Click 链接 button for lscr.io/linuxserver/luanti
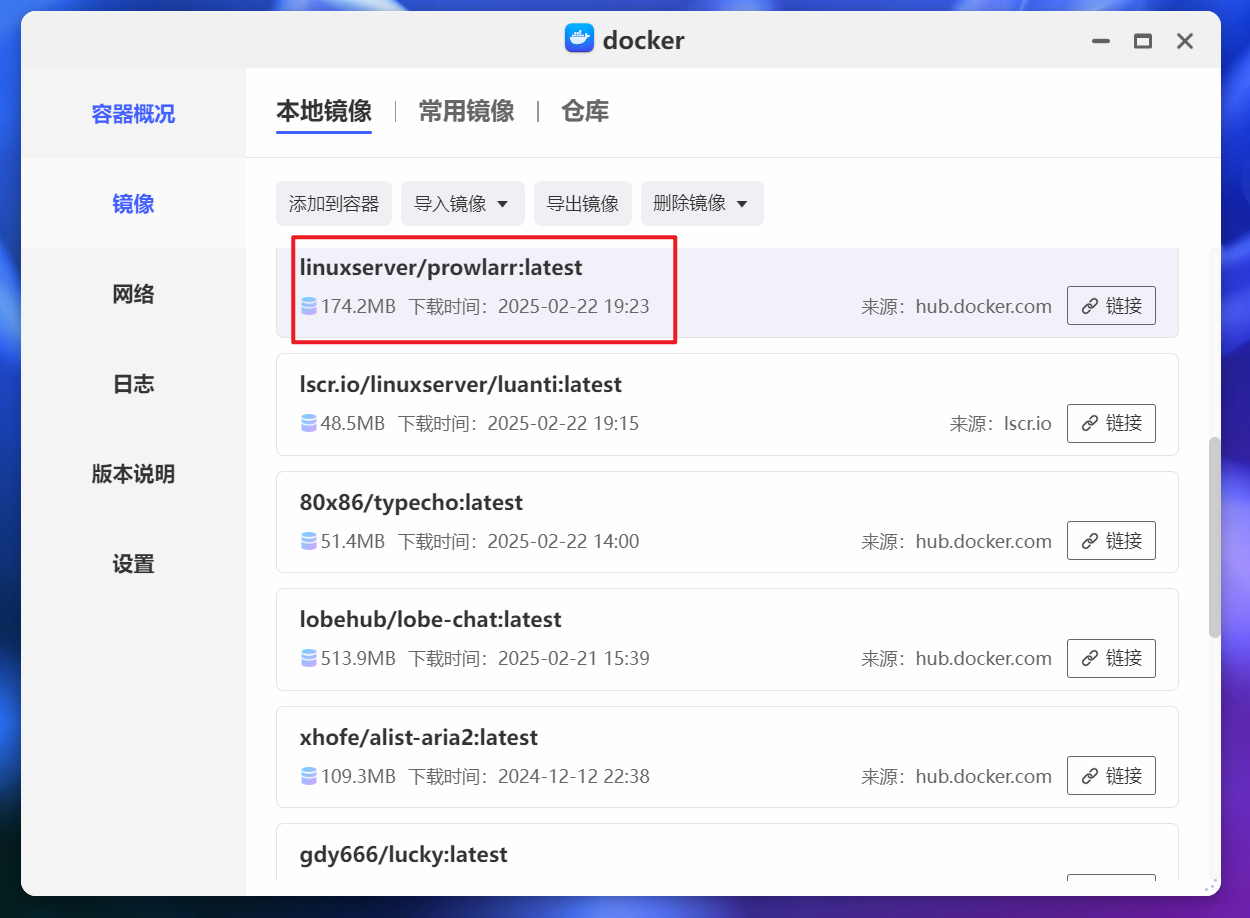This screenshot has width=1250, height=918. tap(1111, 423)
